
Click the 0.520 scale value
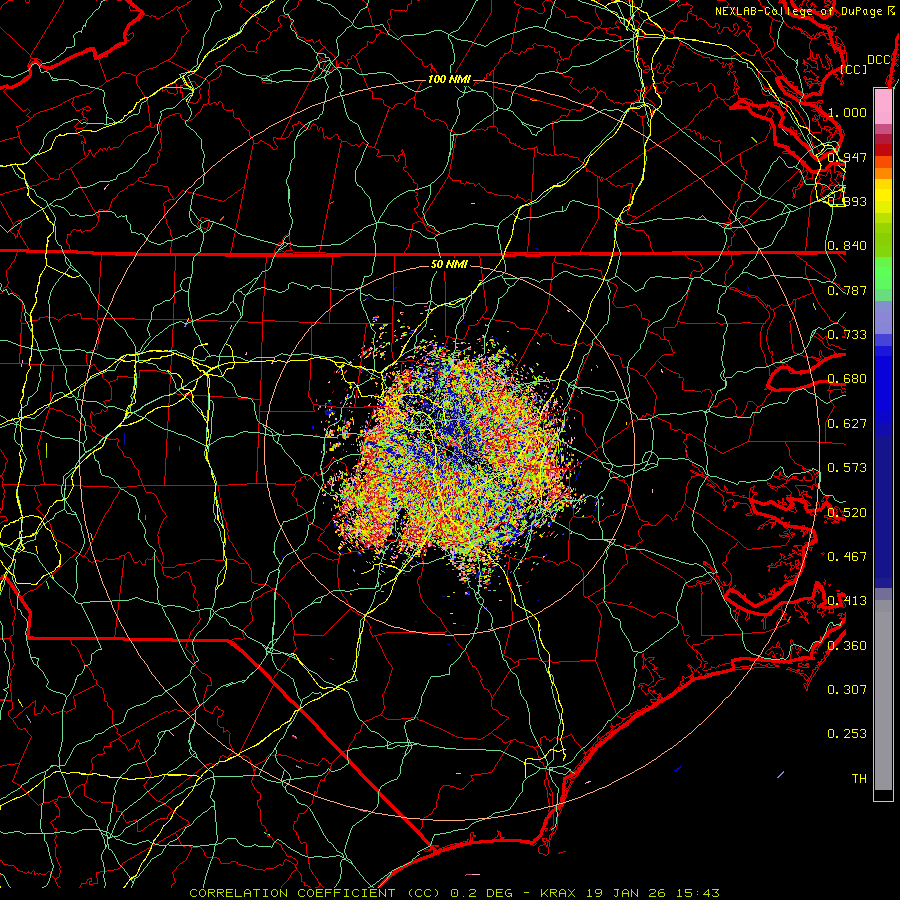click(x=847, y=513)
